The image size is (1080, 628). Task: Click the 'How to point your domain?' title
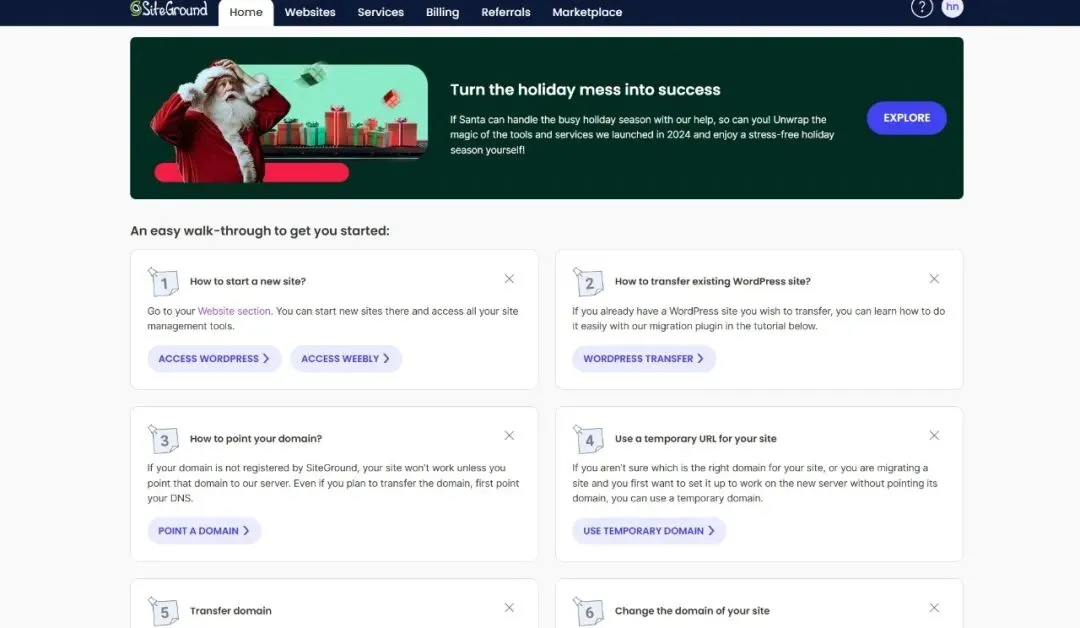pyautogui.click(x=256, y=438)
